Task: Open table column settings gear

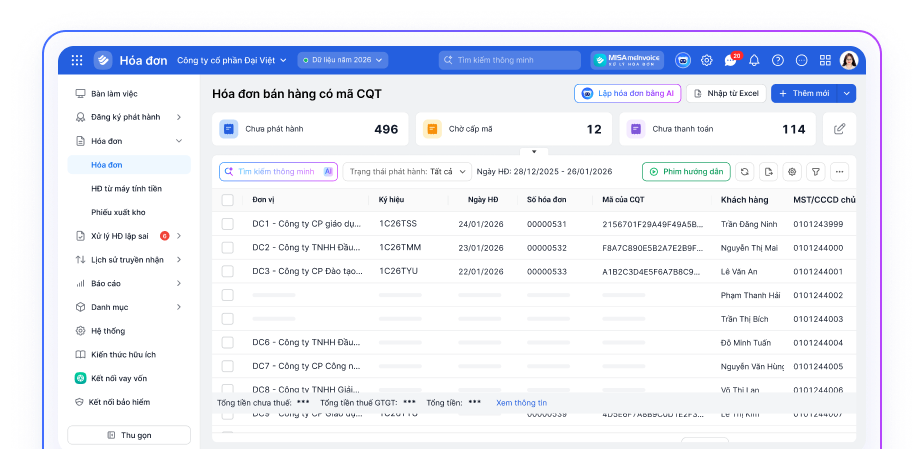Action: 792,172
